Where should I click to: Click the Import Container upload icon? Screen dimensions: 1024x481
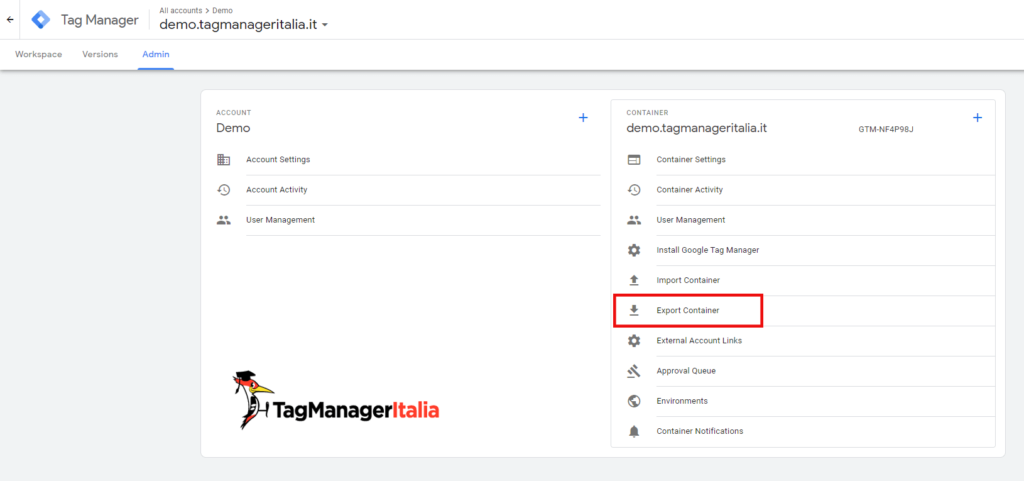coord(633,280)
